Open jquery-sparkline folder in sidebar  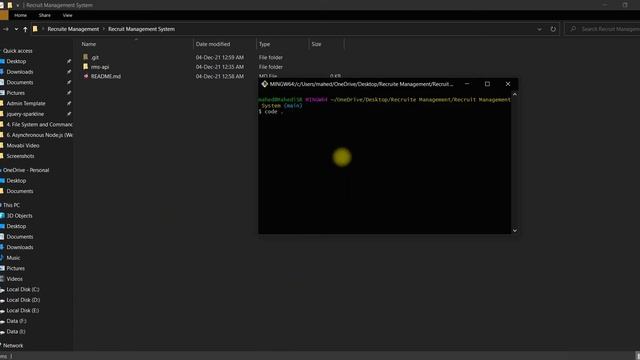pyautogui.click(x=25, y=114)
